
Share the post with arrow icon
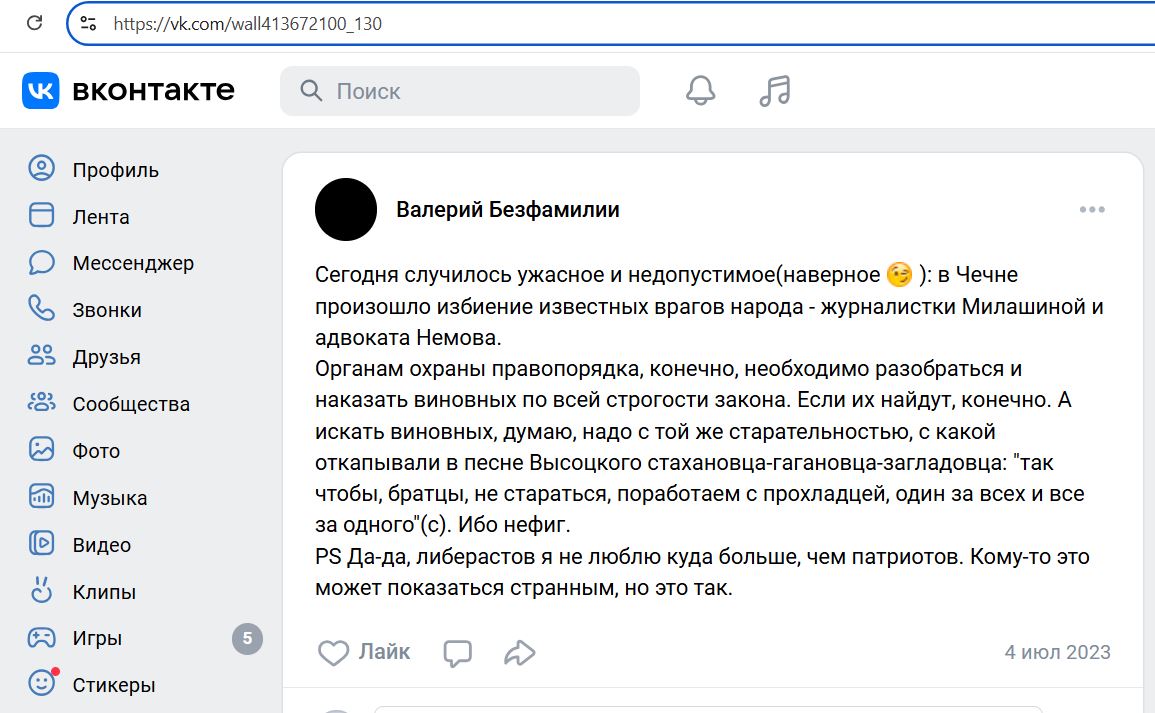pos(519,653)
